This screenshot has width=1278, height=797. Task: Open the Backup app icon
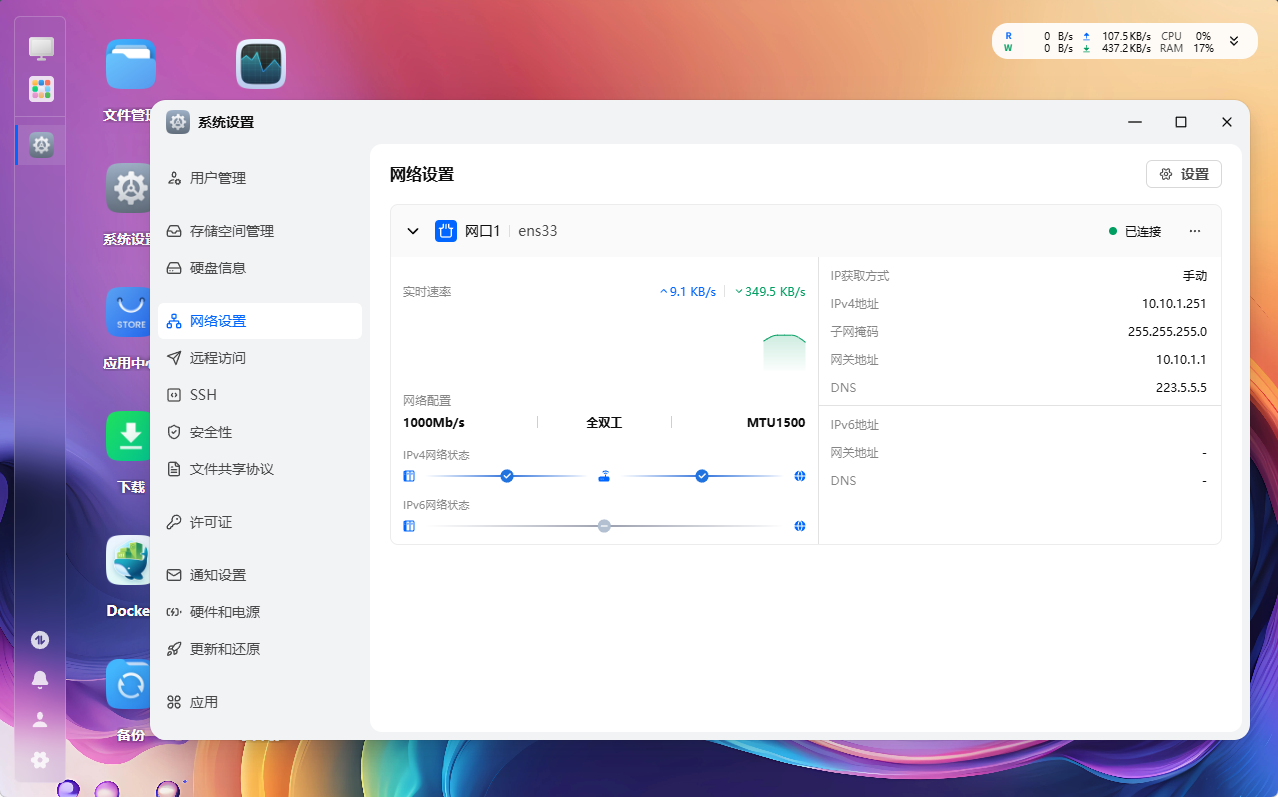tap(130, 685)
